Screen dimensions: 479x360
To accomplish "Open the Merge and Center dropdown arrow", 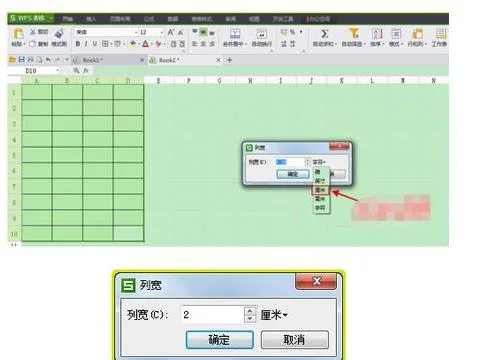I will point(246,44).
